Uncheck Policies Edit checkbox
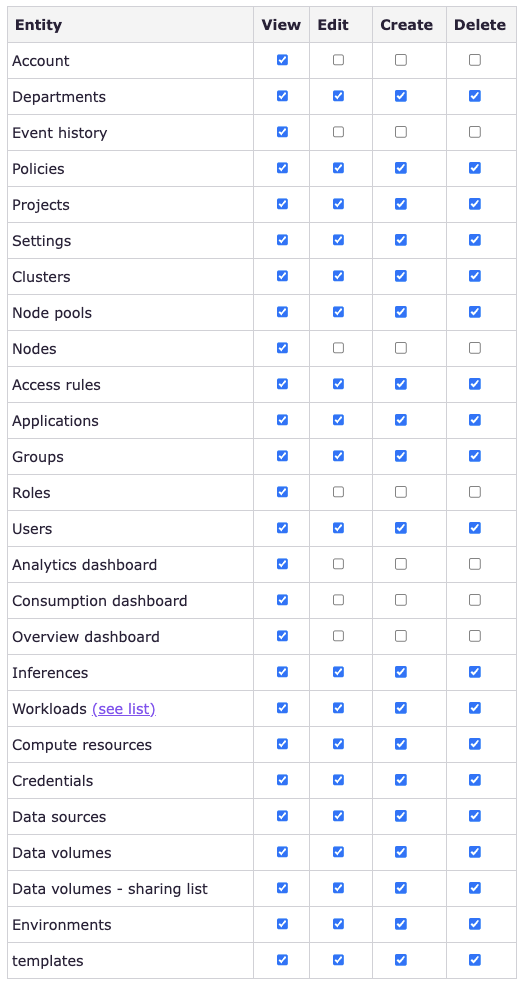The width and height of the screenshot is (524, 982). click(x=339, y=168)
